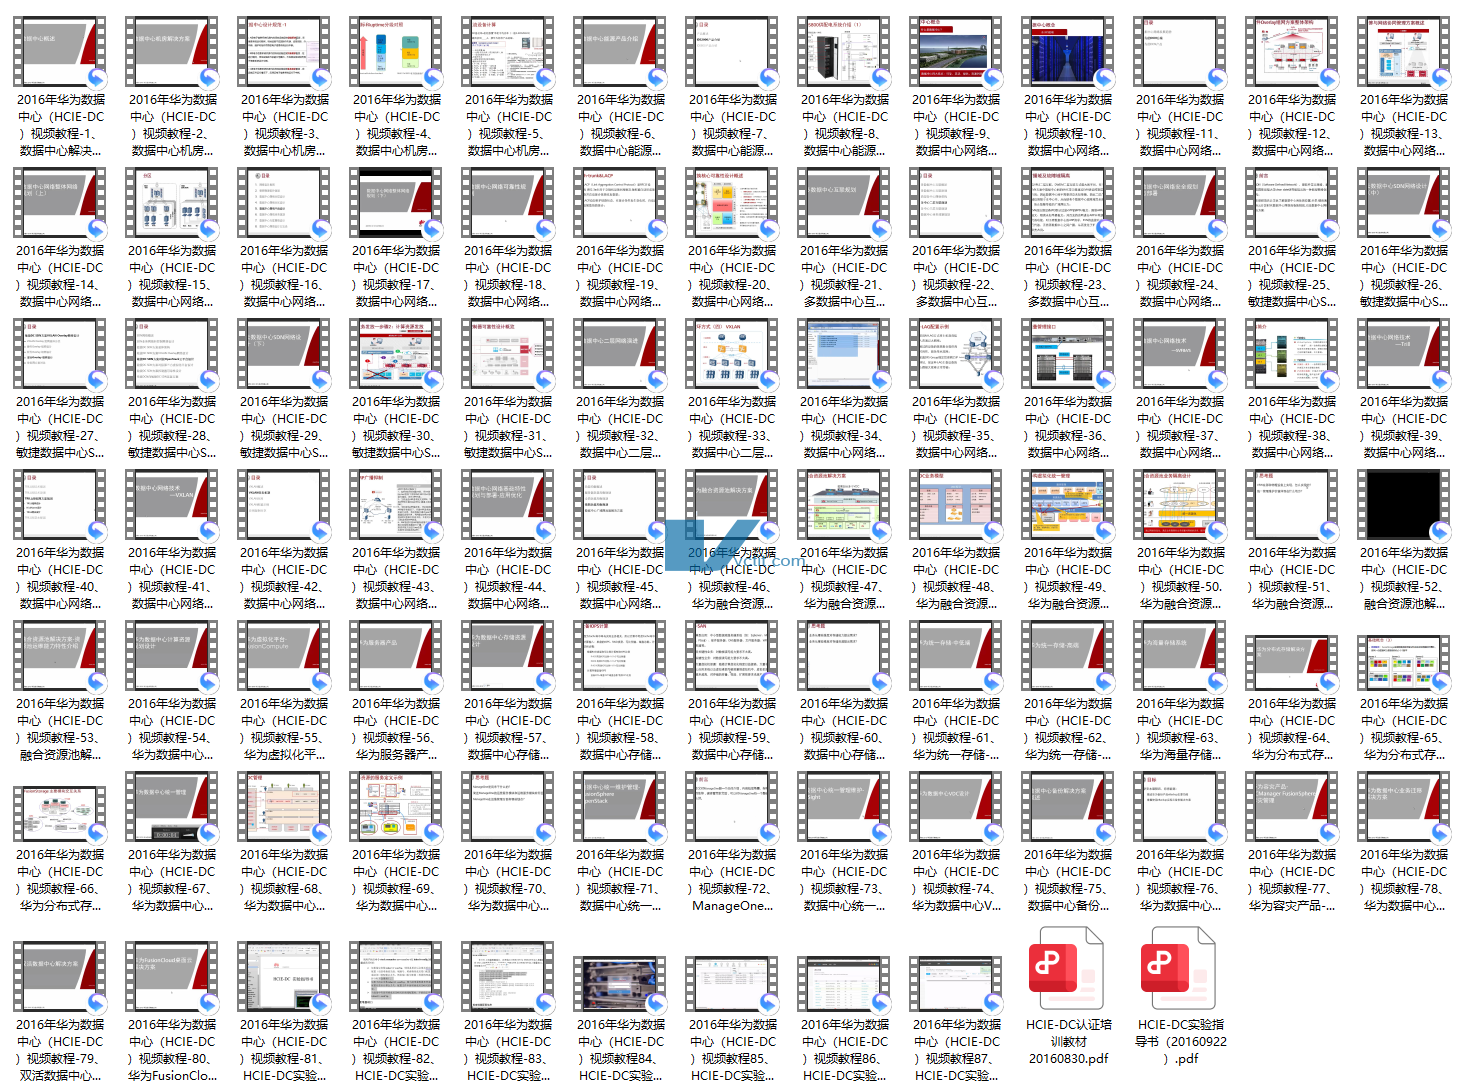Select the 视频教程-12 video file icon

tap(1292, 52)
